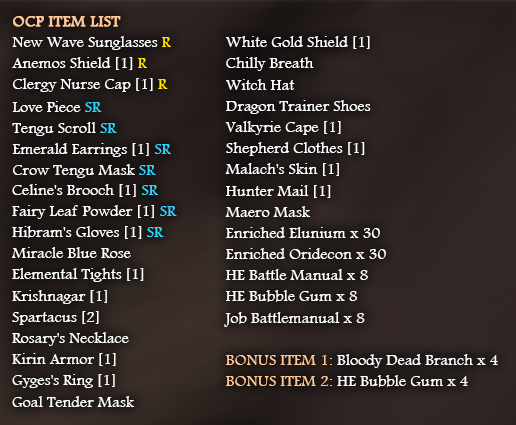Image resolution: width=516 pixels, height=425 pixels.
Task: Click HE Battle Manual x 8
Action: click(x=297, y=275)
